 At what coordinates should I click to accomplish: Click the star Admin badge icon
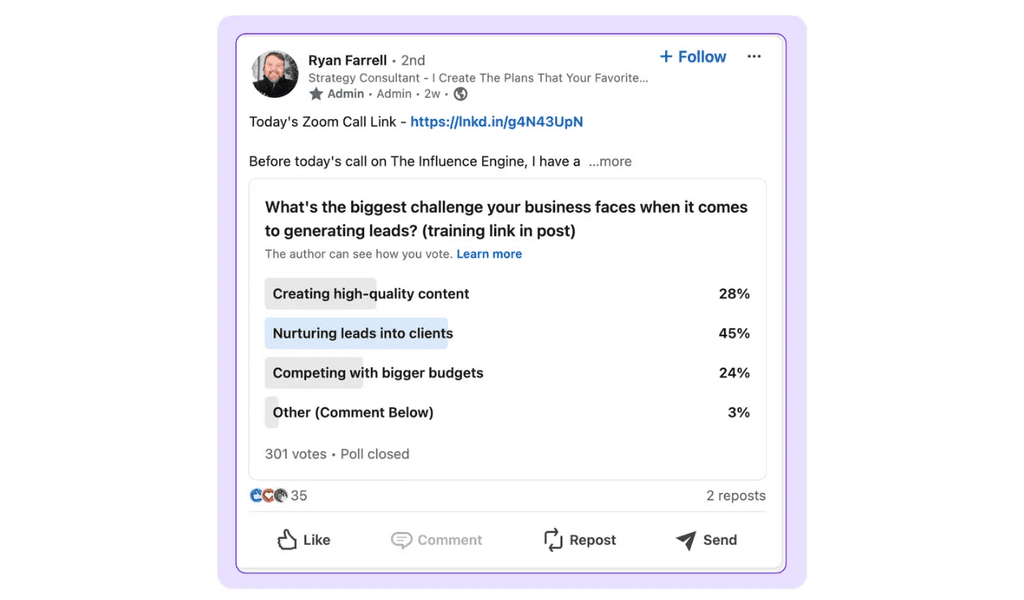[x=317, y=93]
